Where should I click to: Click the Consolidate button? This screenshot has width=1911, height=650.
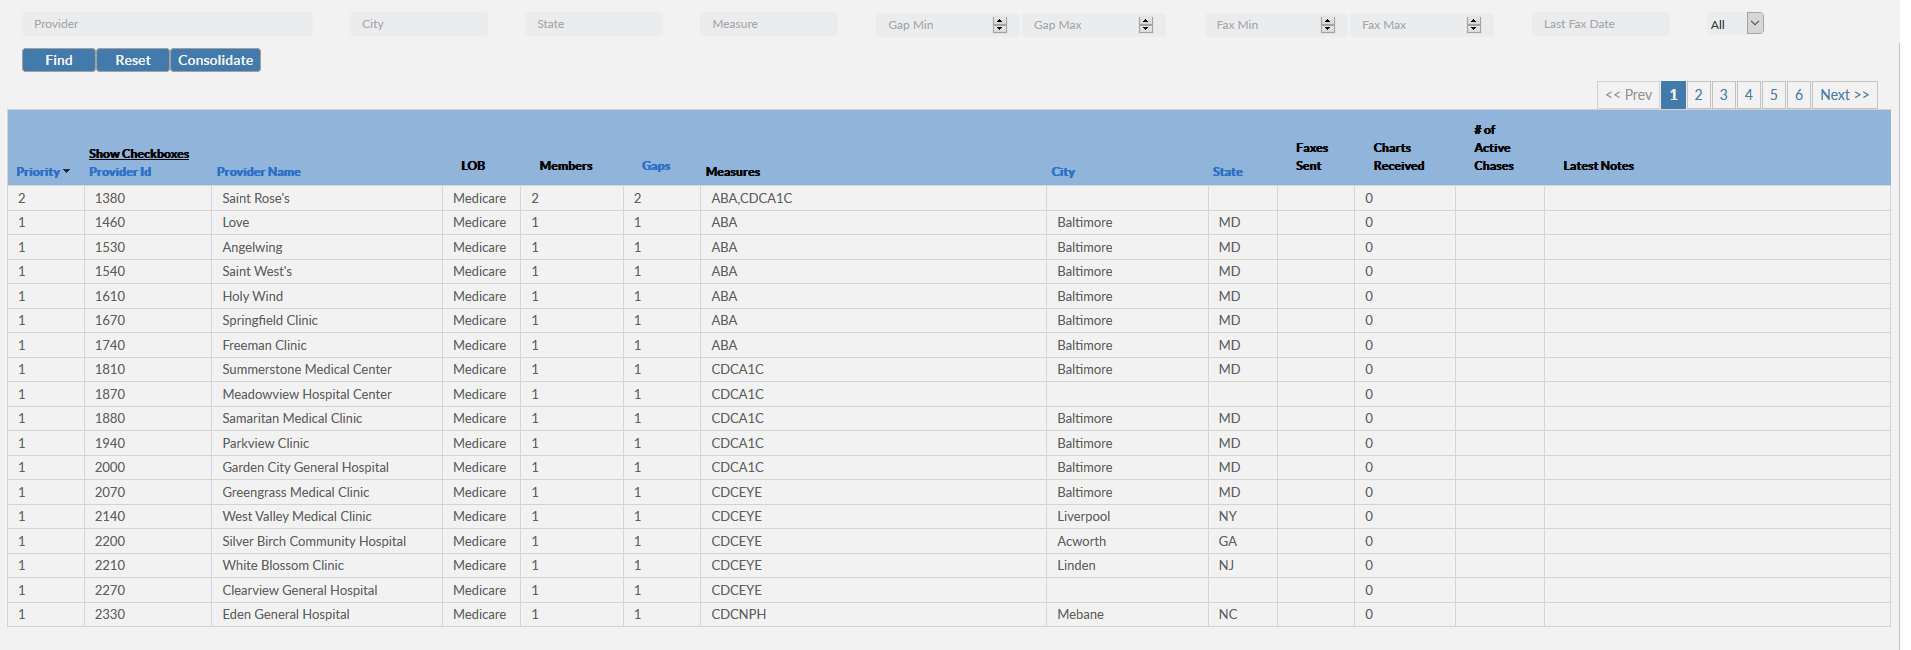(x=215, y=61)
